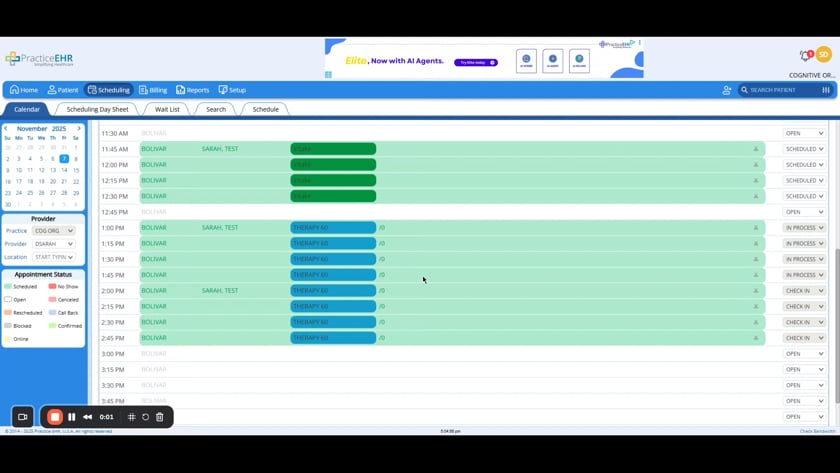Select November 7 in mini calendar
Viewport: 840px width, 473px height.
[64, 159]
